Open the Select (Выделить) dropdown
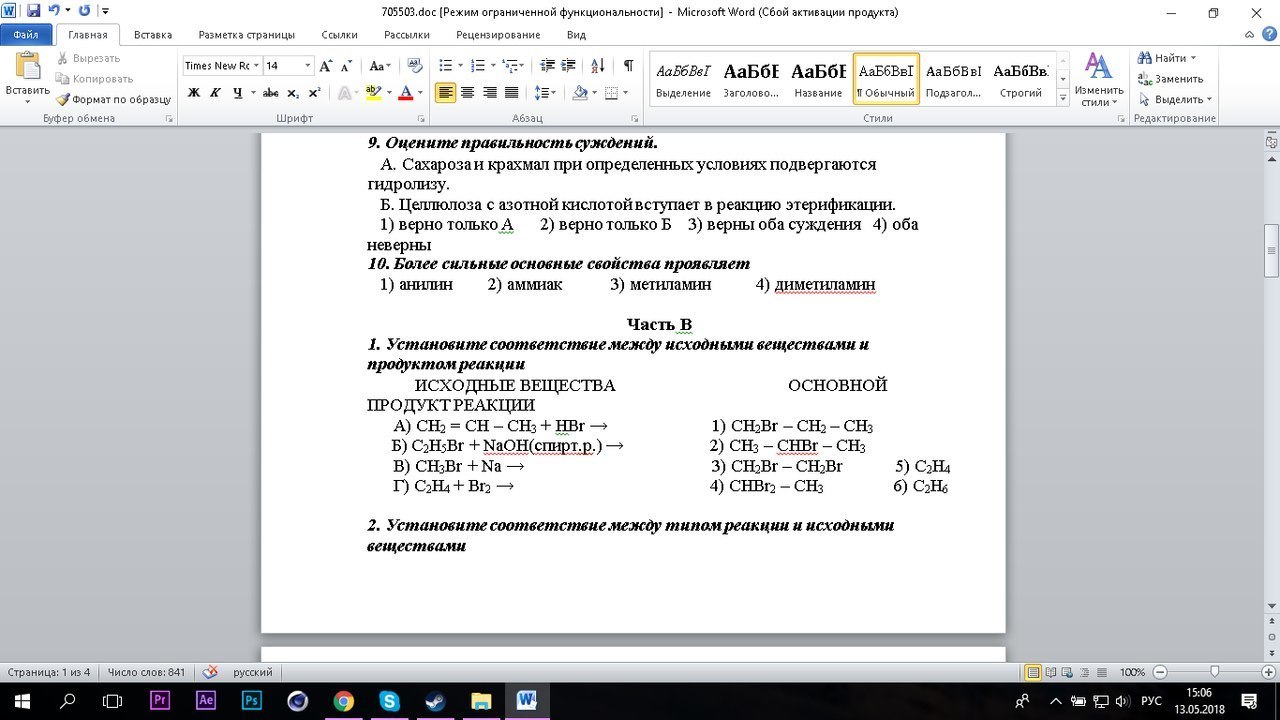 1175,99
